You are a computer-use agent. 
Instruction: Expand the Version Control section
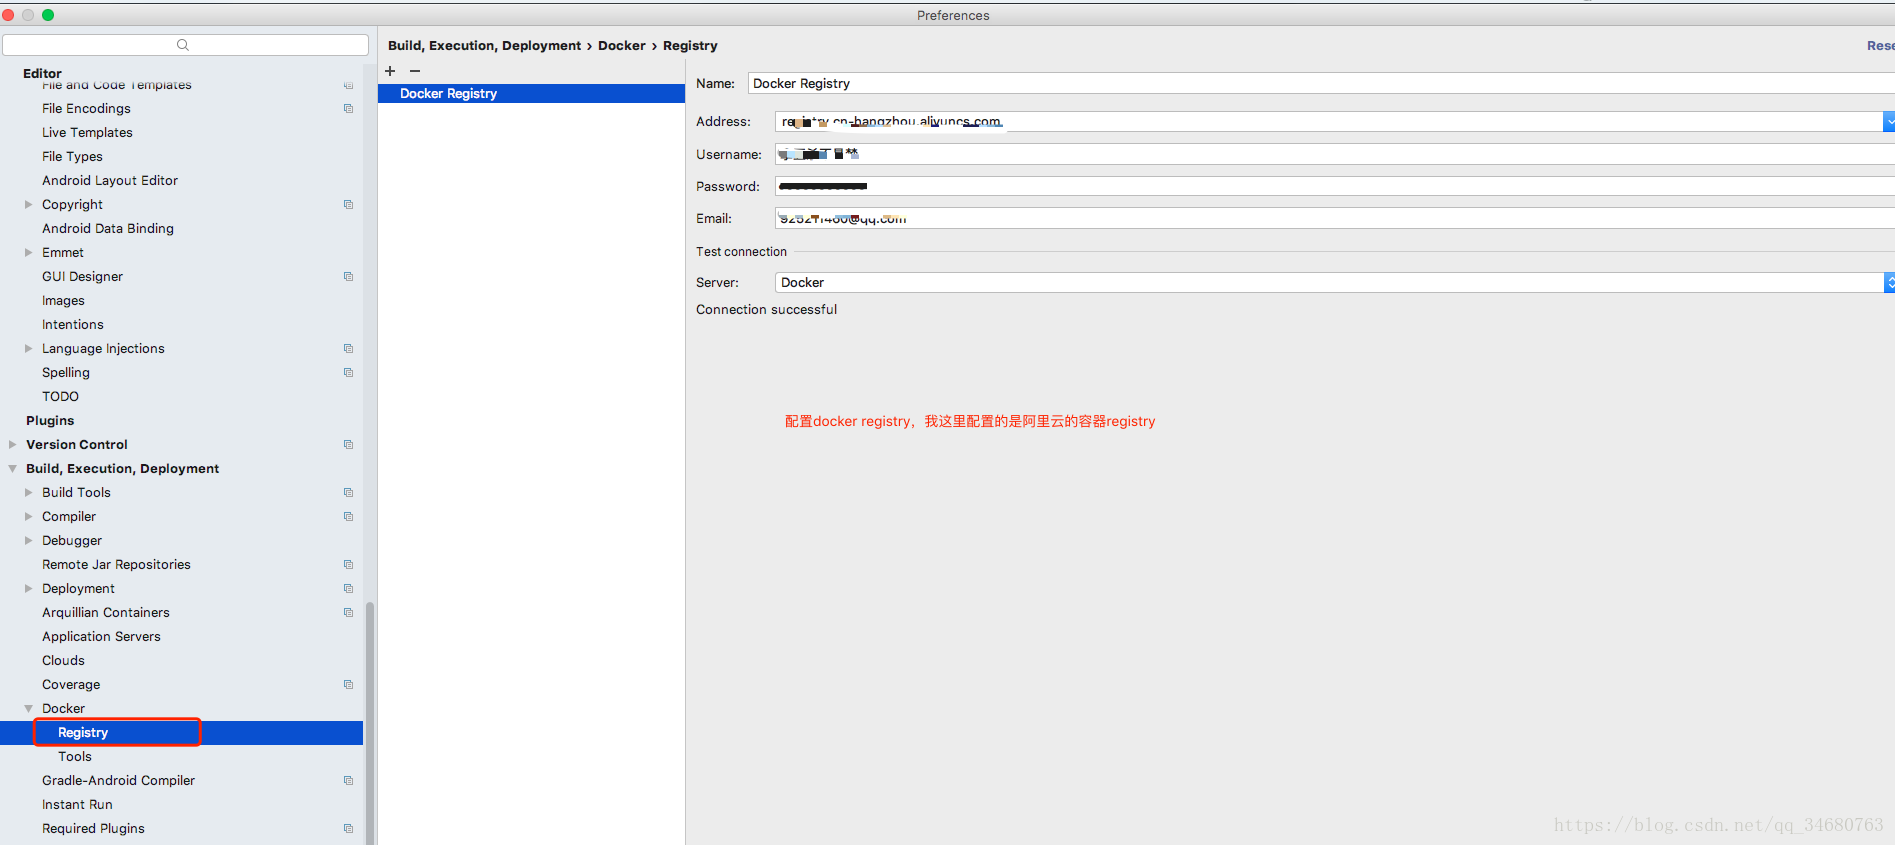(x=13, y=444)
